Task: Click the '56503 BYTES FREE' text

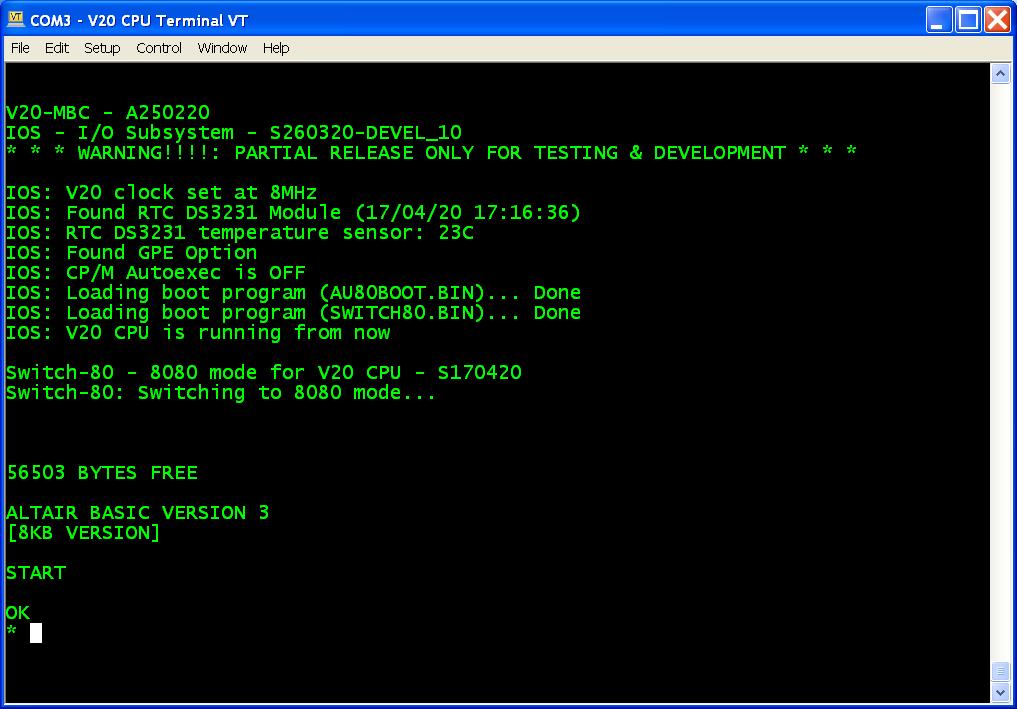Action: tap(102, 472)
